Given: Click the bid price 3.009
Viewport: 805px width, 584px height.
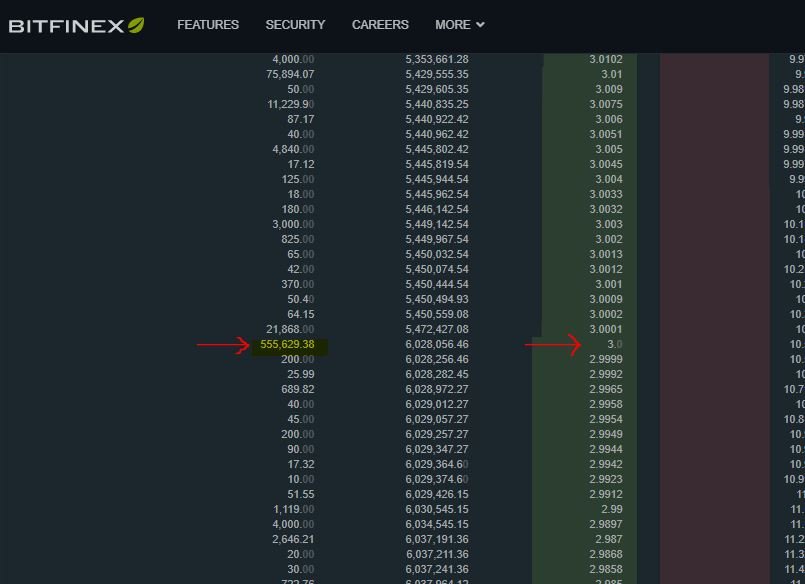Looking at the screenshot, I should tap(609, 89).
